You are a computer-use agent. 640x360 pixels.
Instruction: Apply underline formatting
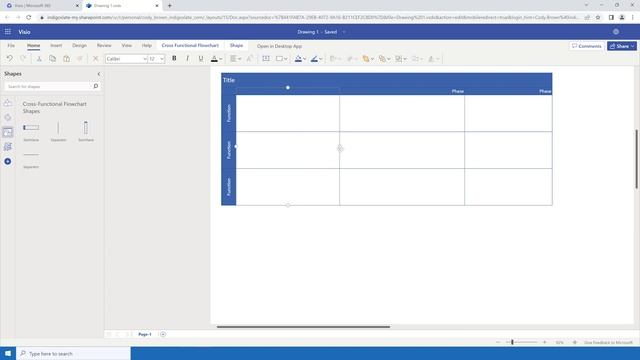click(x=201, y=59)
